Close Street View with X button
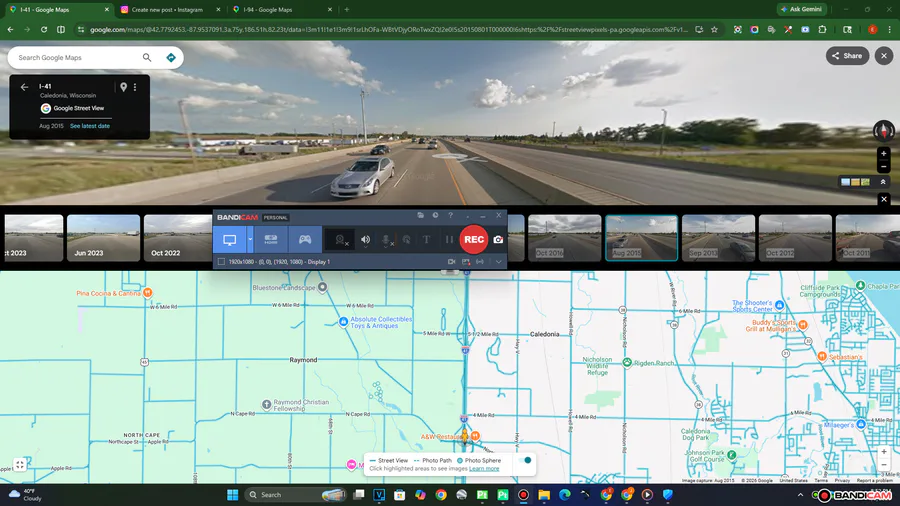This screenshot has height=506, width=900. point(884,56)
